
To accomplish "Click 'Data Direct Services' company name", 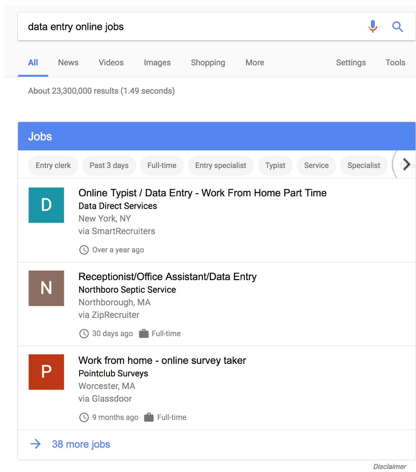I will click(118, 206).
